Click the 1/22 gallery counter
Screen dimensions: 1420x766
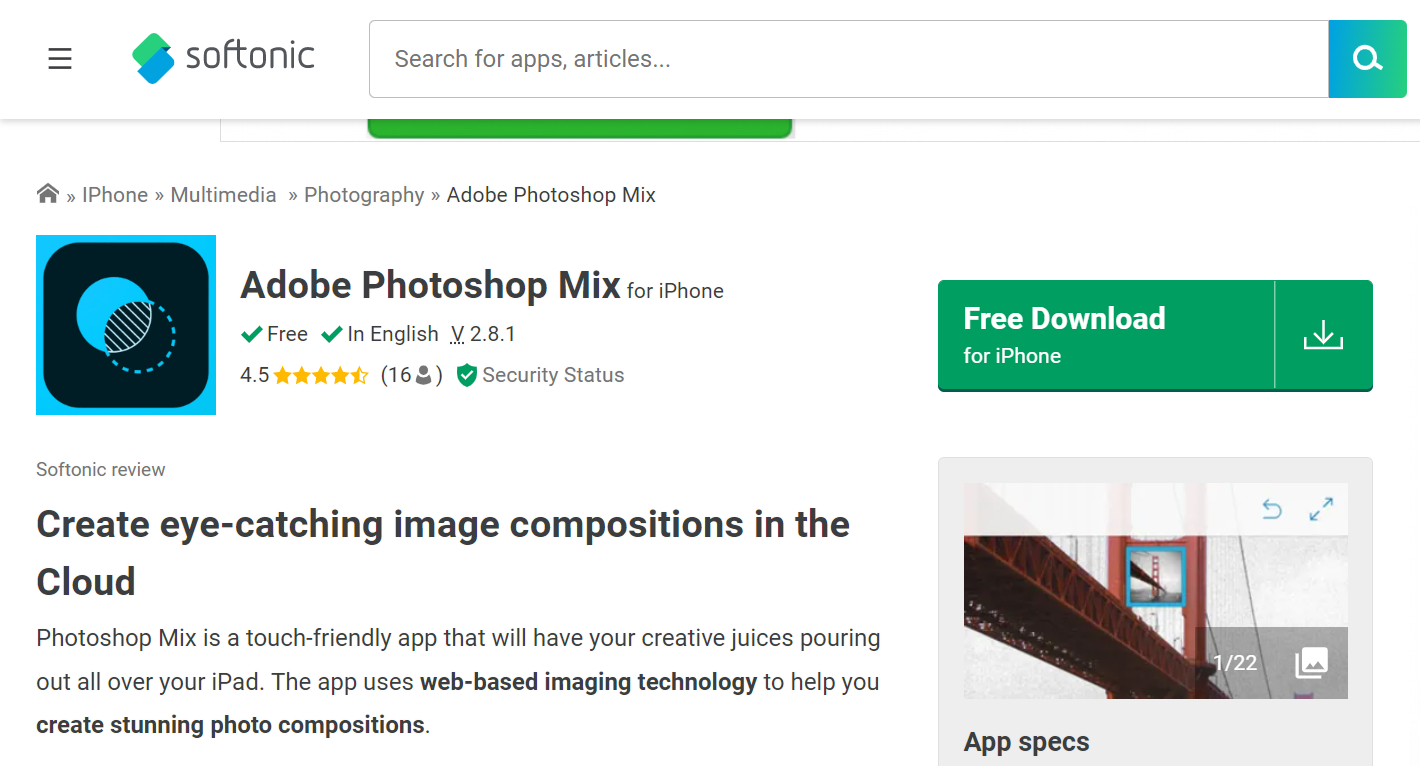[1234, 663]
